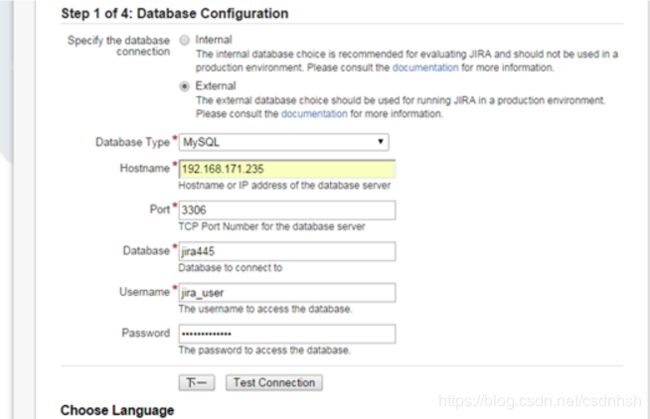Click the Username field containing jira_user
650x419 pixels.
pyautogui.click(x=287, y=293)
